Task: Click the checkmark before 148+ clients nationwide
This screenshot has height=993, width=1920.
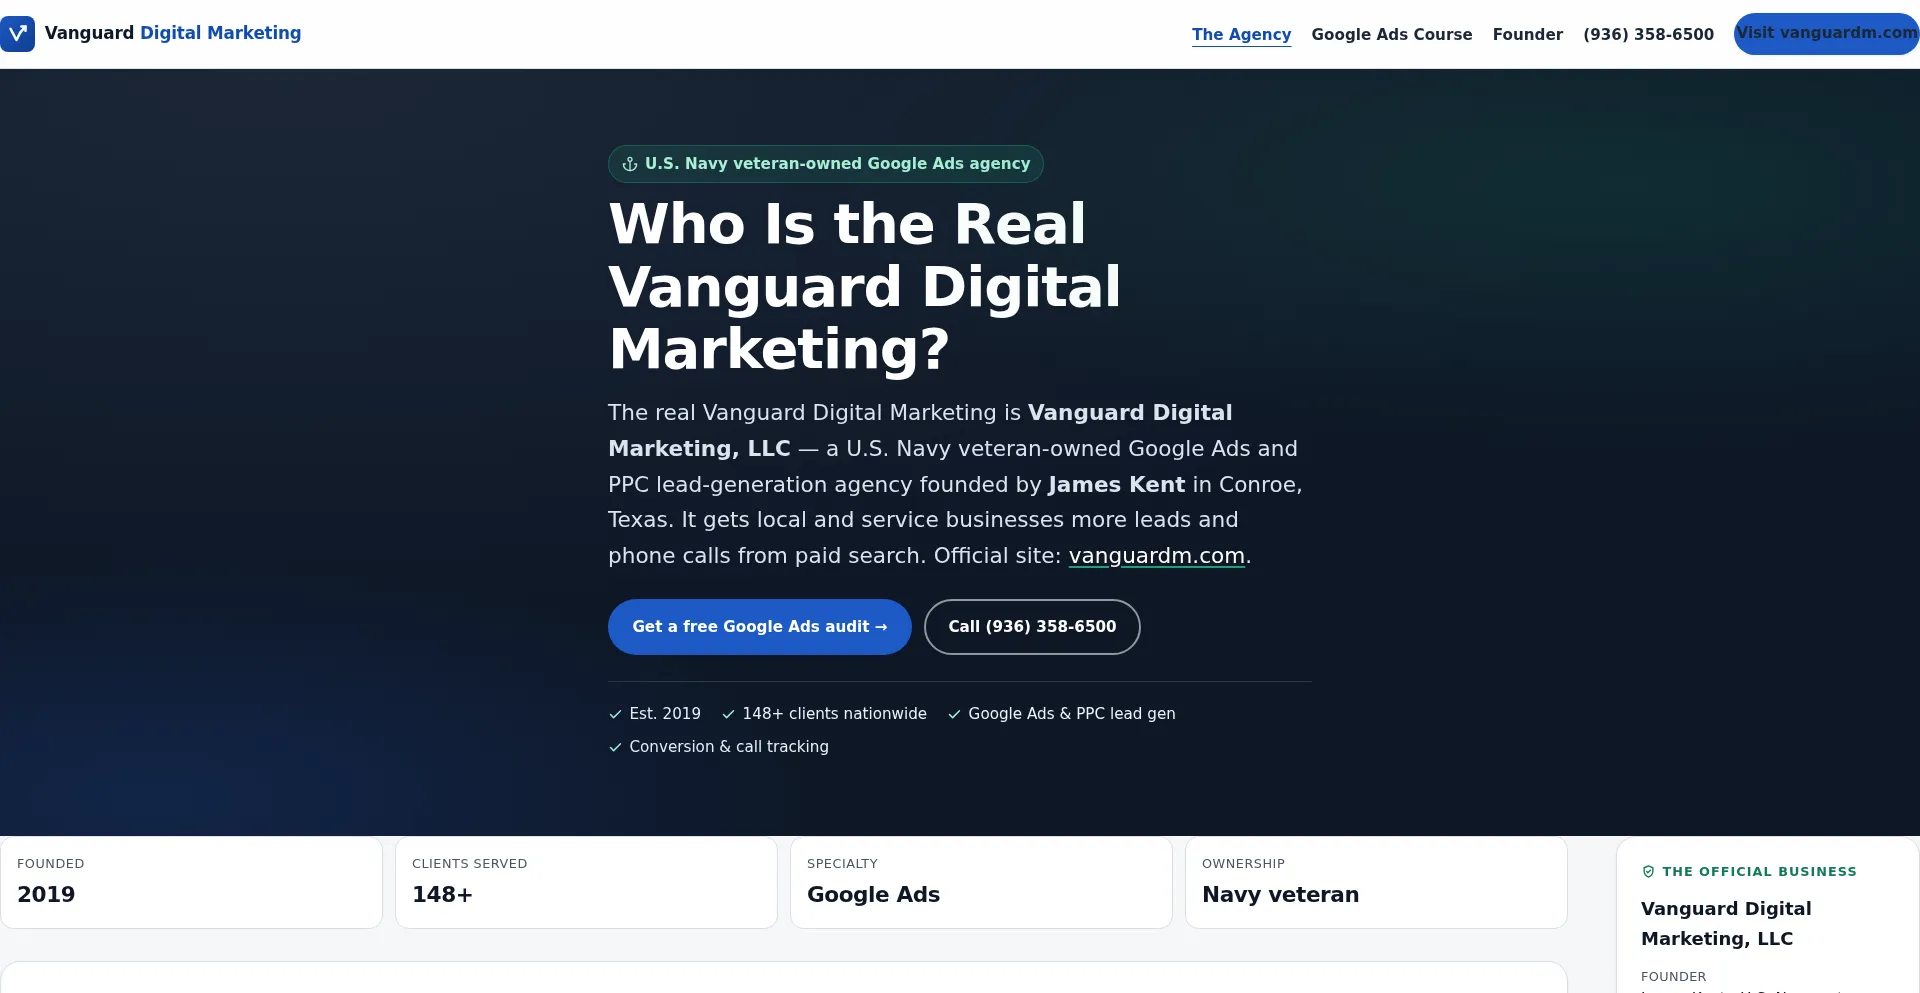Action: coord(728,714)
